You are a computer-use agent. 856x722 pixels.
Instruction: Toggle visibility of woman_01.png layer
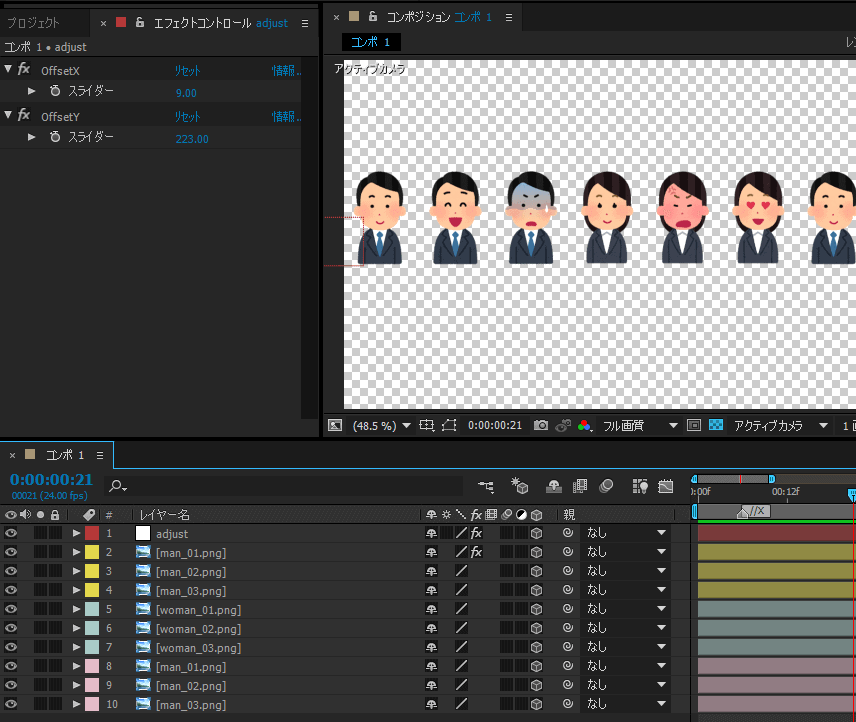(x=11, y=609)
